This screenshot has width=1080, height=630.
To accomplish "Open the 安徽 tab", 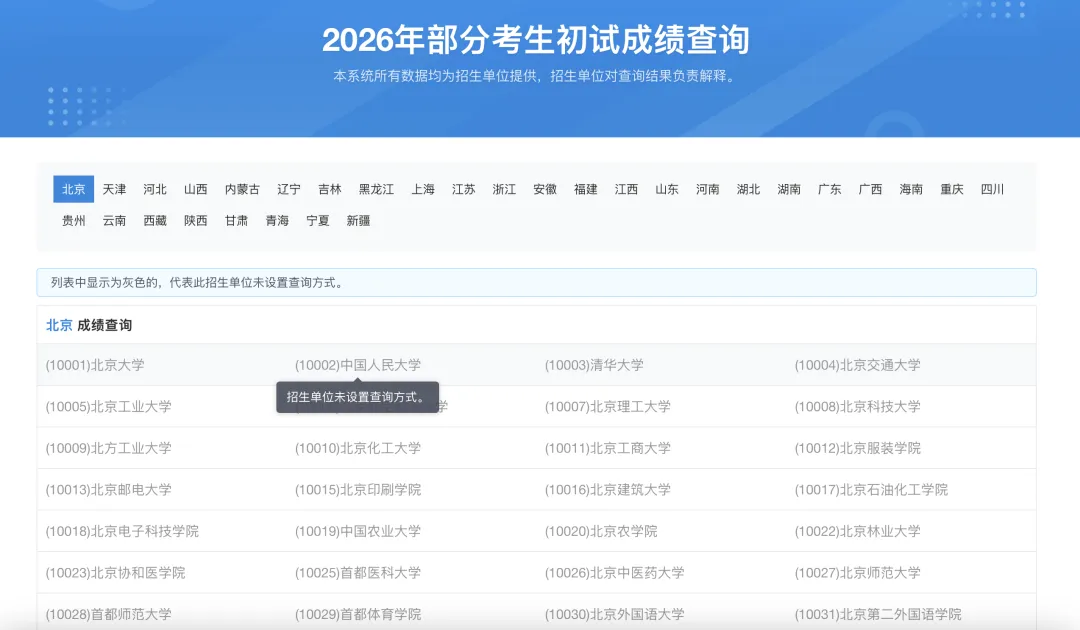I will point(545,189).
